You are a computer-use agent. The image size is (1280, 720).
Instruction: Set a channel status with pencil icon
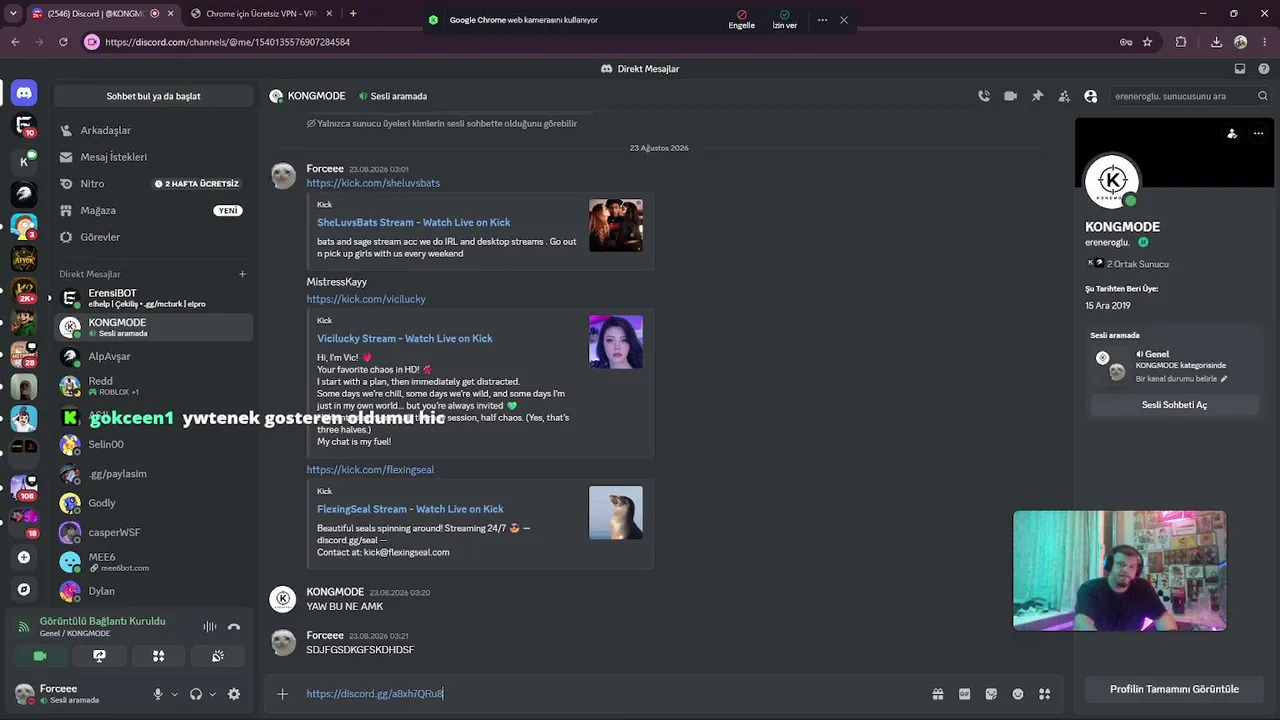pyautogui.click(x=1224, y=379)
